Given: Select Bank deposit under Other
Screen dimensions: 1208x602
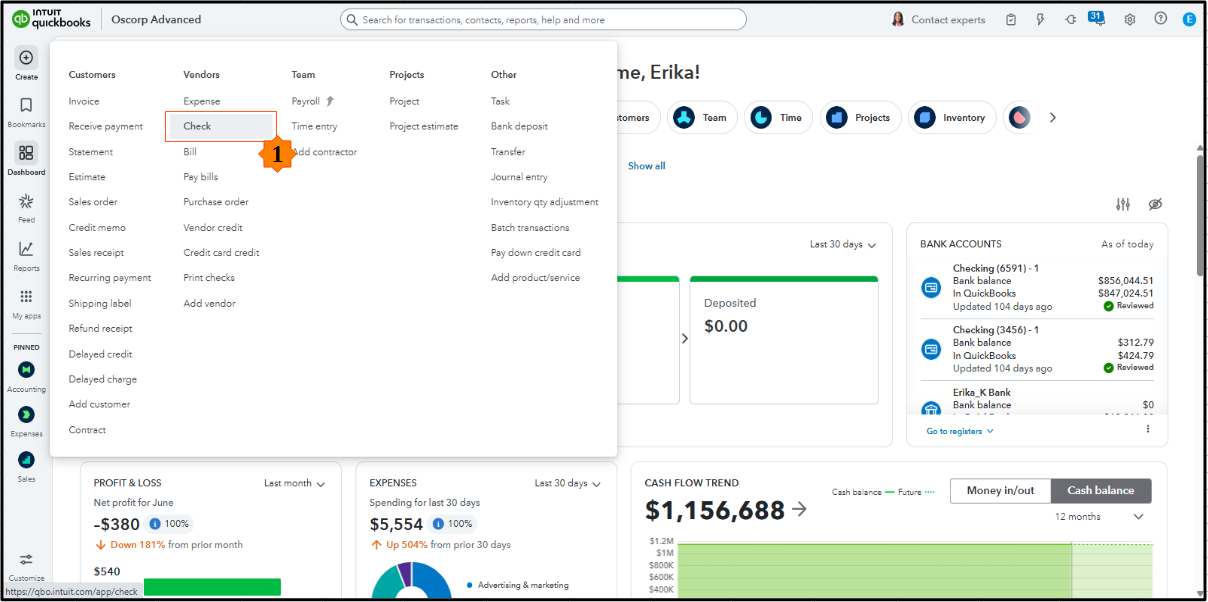Looking at the screenshot, I should point(519,126).
